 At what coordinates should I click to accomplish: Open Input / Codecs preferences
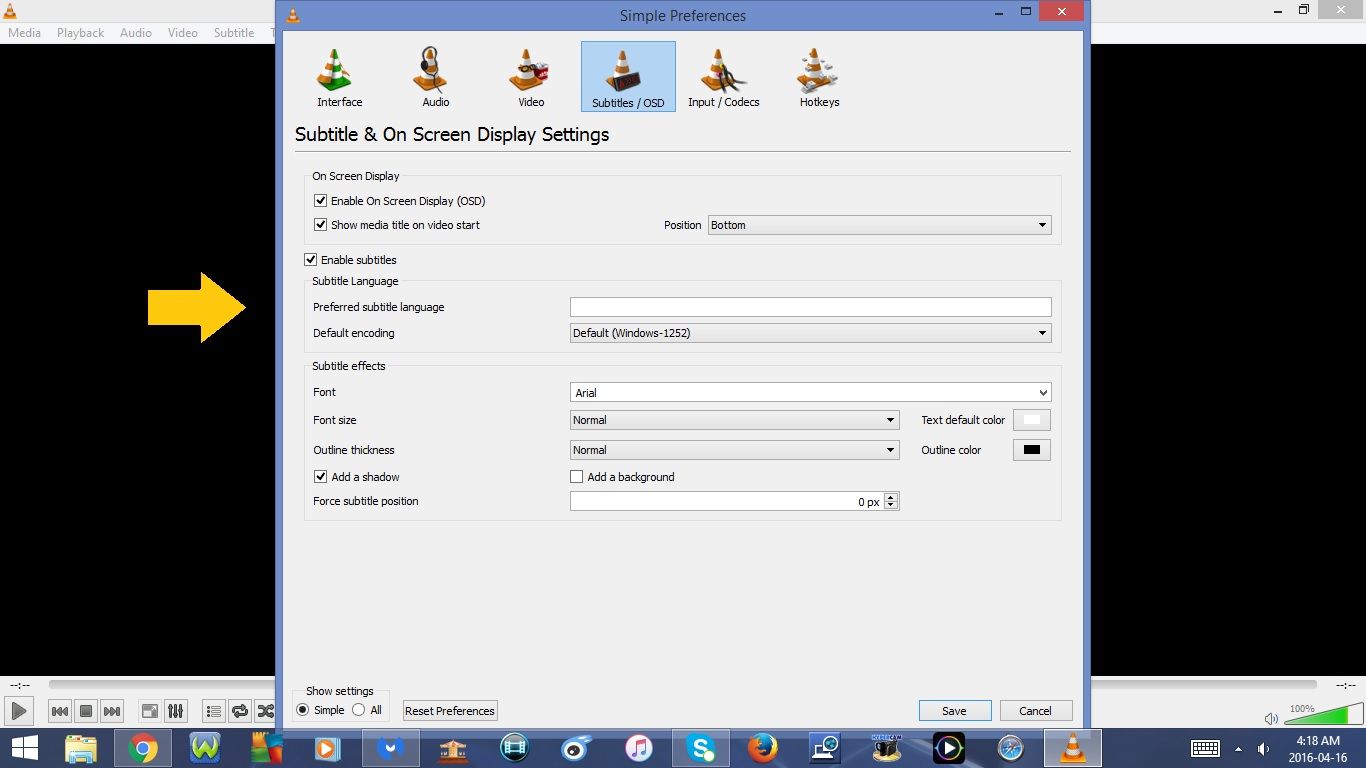point(723,75)
